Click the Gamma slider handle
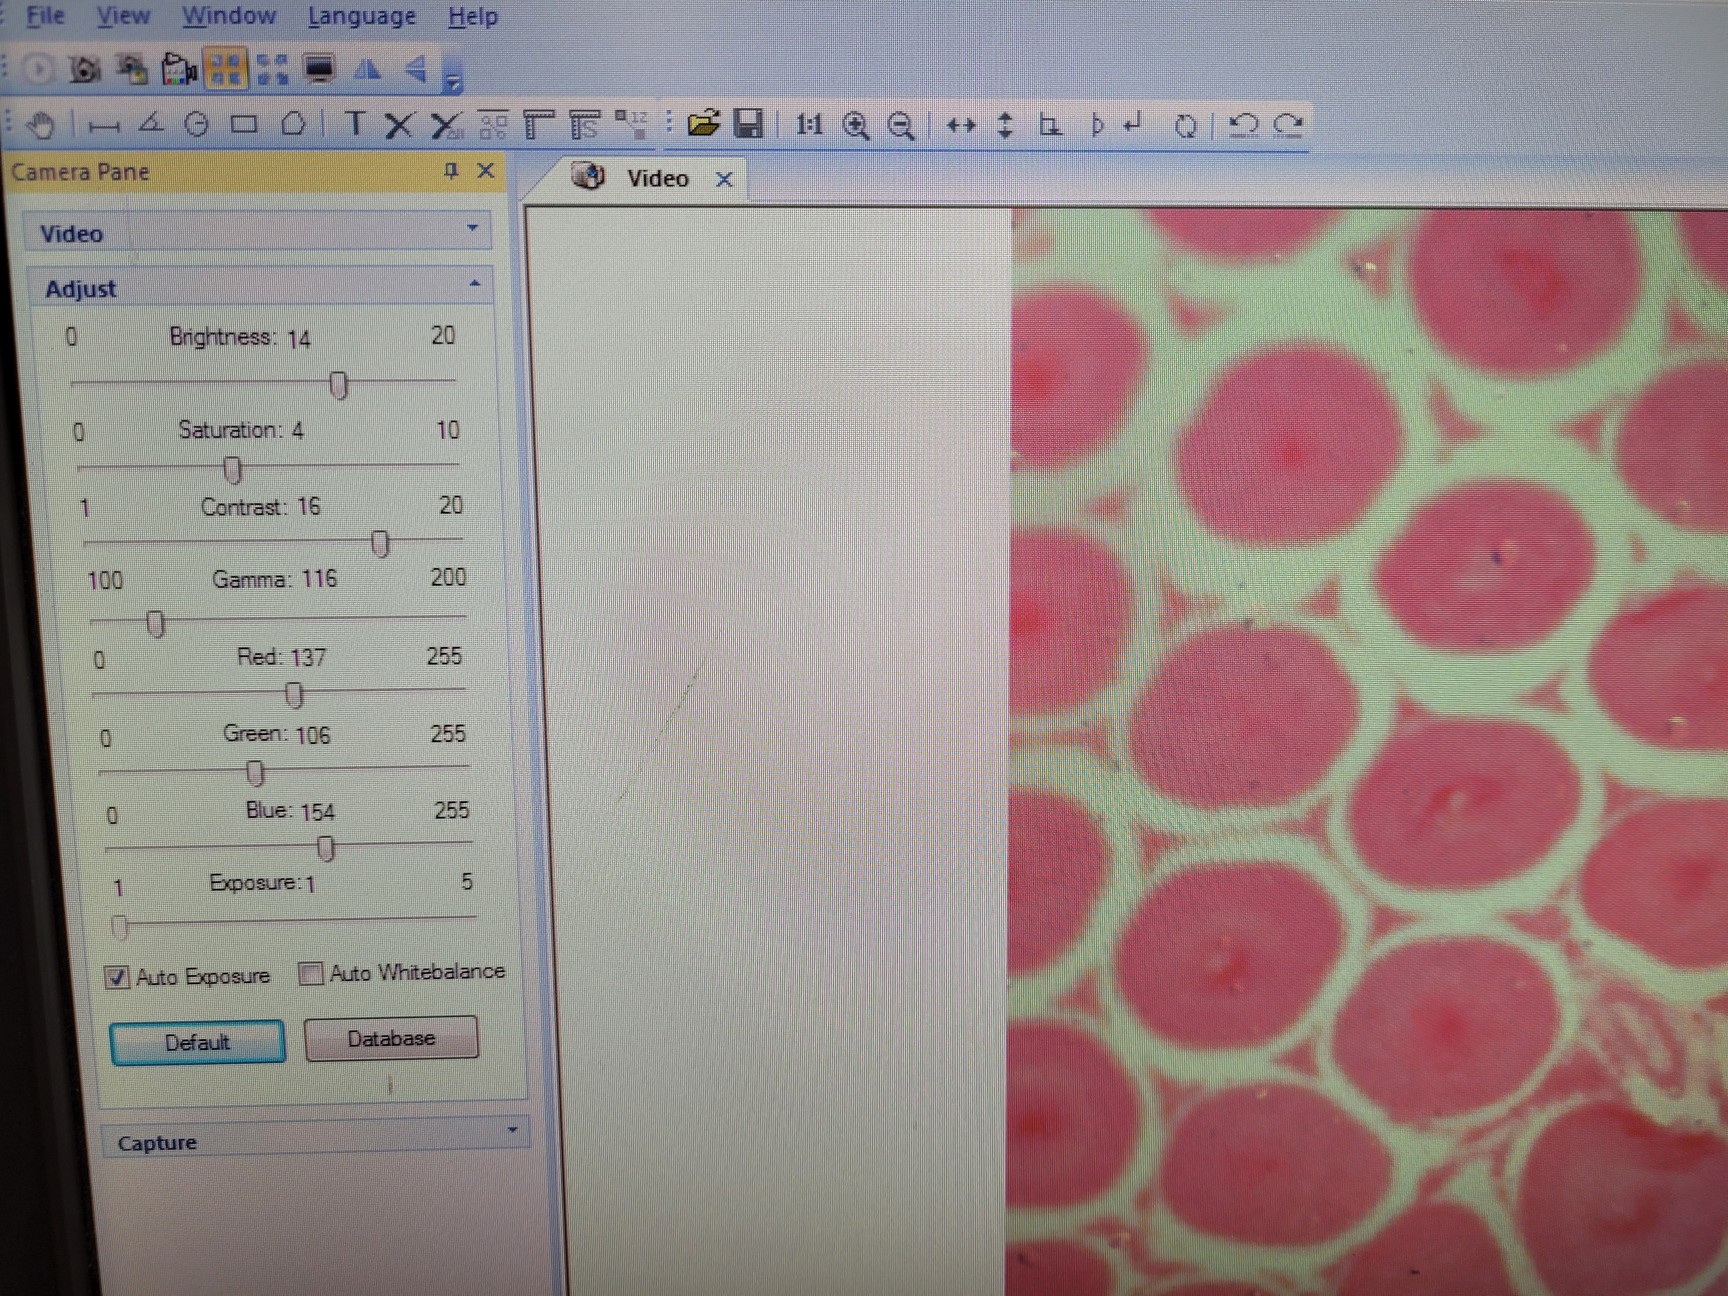The height and width of the screenshot is (1296, 1728). coord(155,624)
